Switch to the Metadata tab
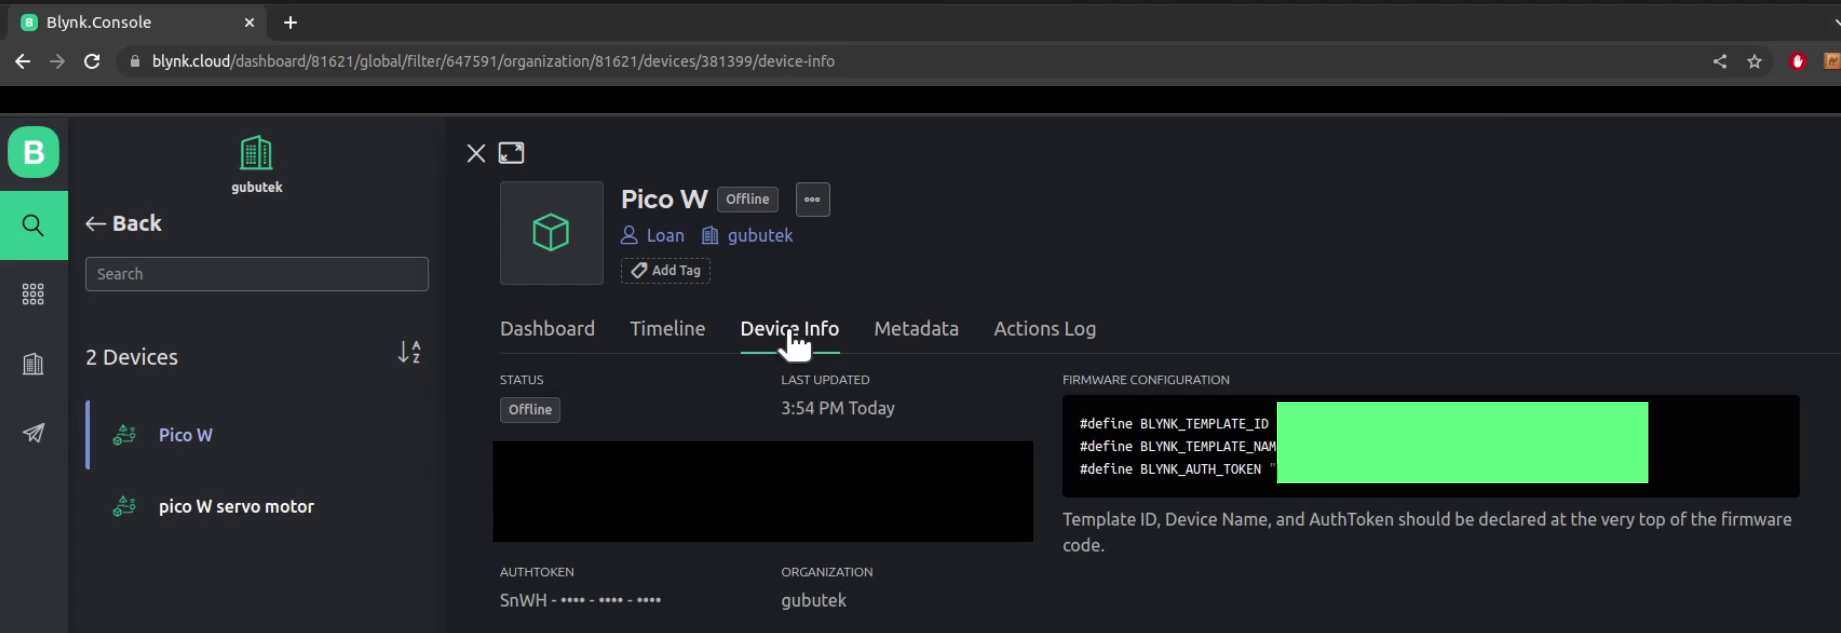The width and height of the screenshot is (1841, 633). pyautogui.click(x=916, y=329)
